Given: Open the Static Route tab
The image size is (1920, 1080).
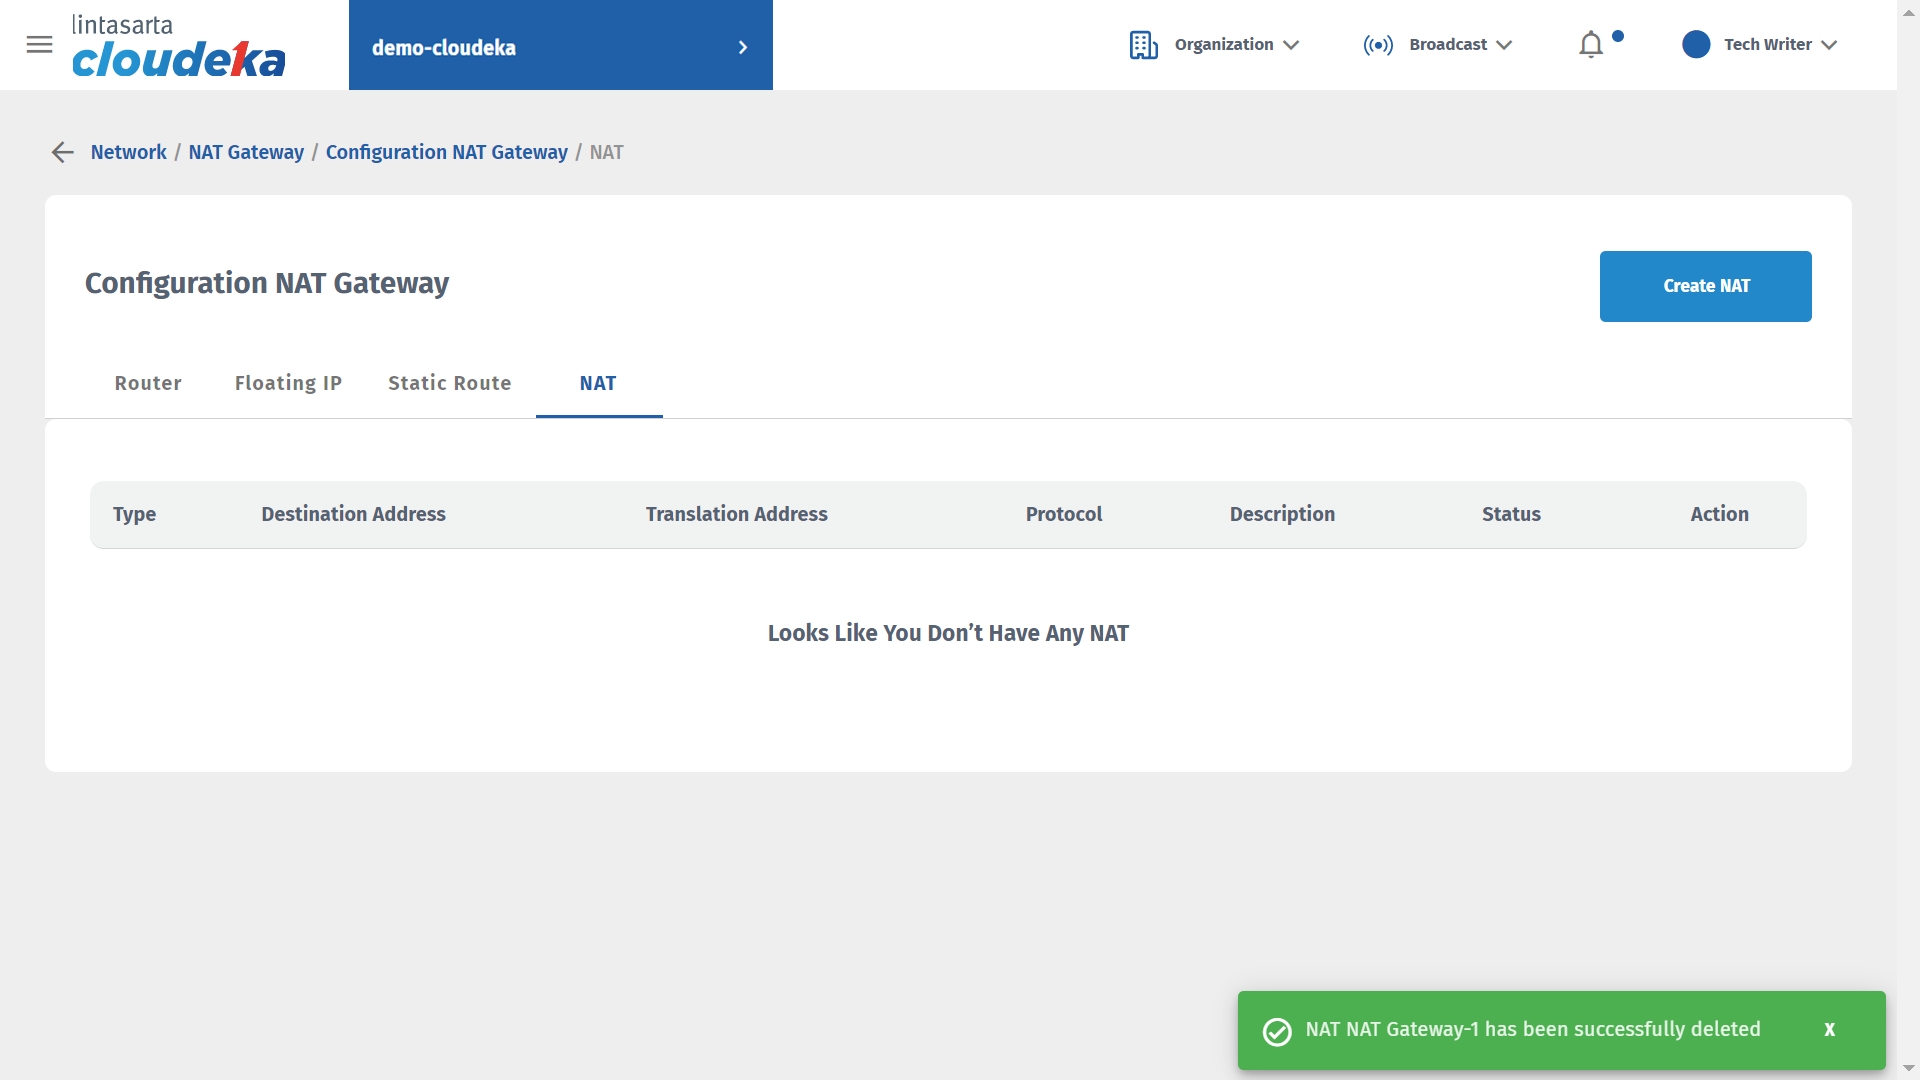Looking at the screenshot, I should point(449,384).
